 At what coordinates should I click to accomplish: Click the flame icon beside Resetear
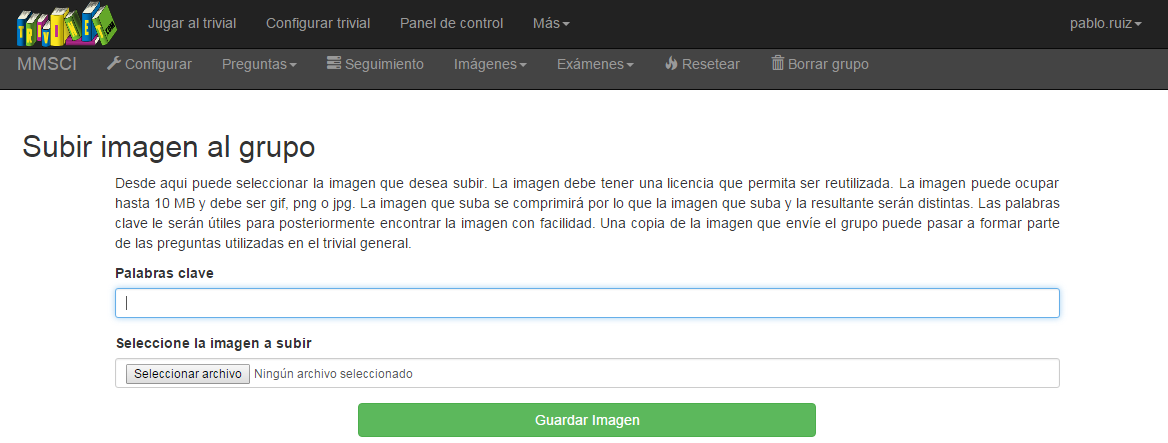coord(671,63)
